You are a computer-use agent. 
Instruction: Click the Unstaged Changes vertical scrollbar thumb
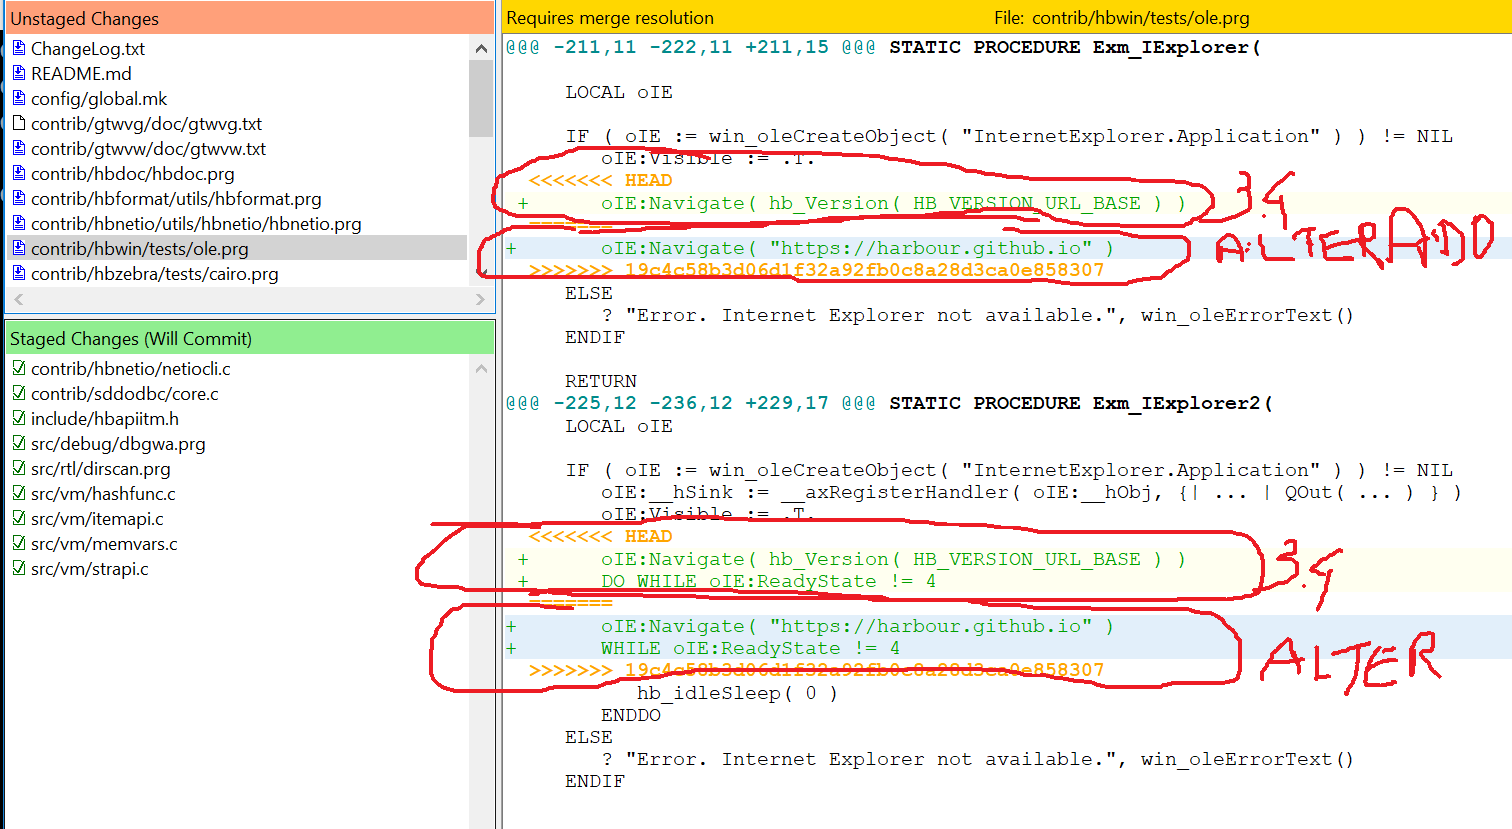click(481, 98)
